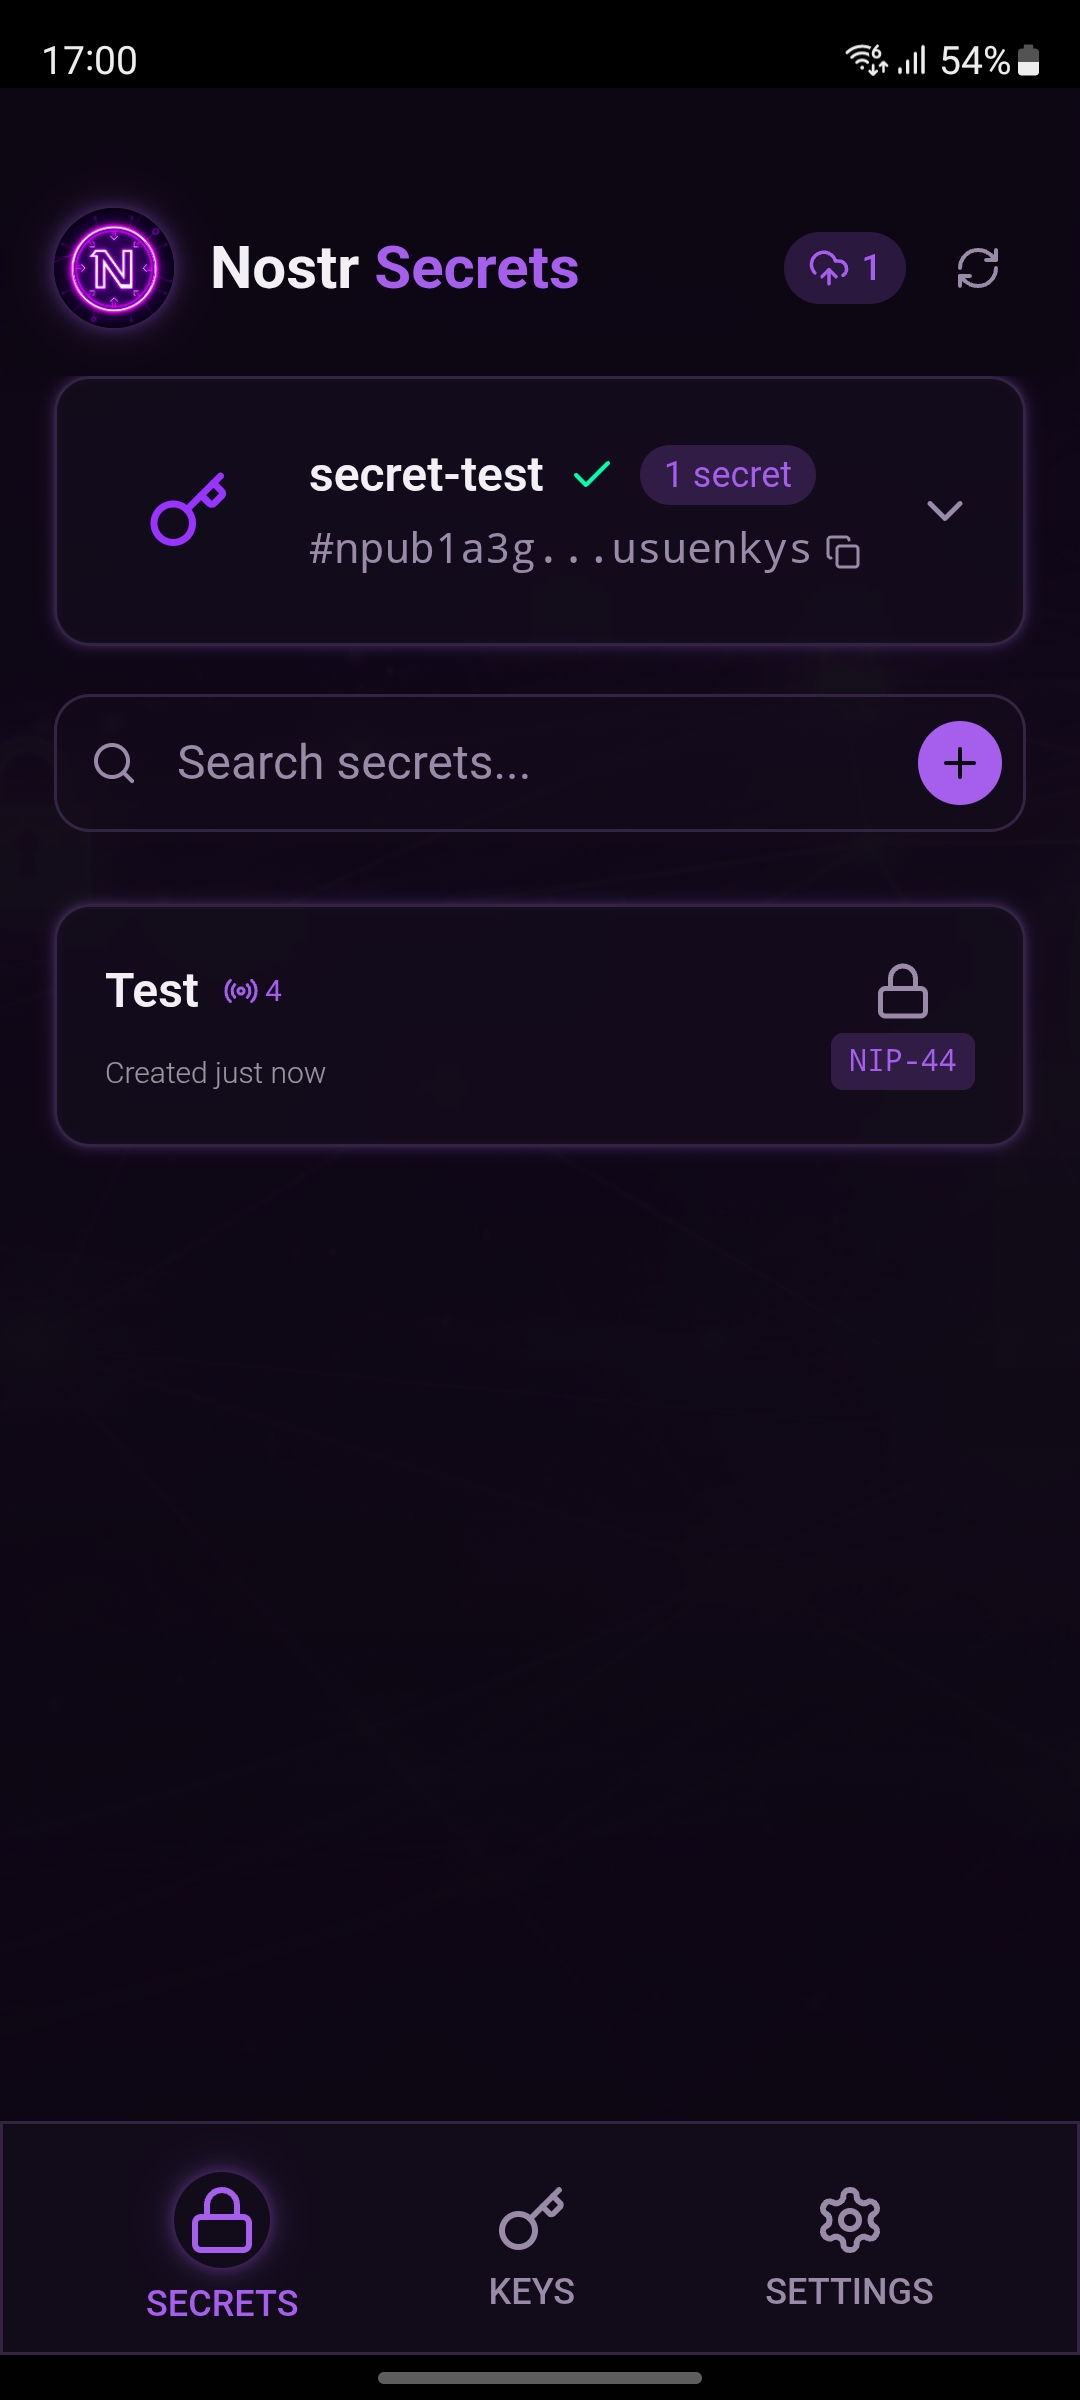Screen dimensions: 1080x2400
Task: Open the NIP-44 encryption badge
Action: coord(901,1061)
